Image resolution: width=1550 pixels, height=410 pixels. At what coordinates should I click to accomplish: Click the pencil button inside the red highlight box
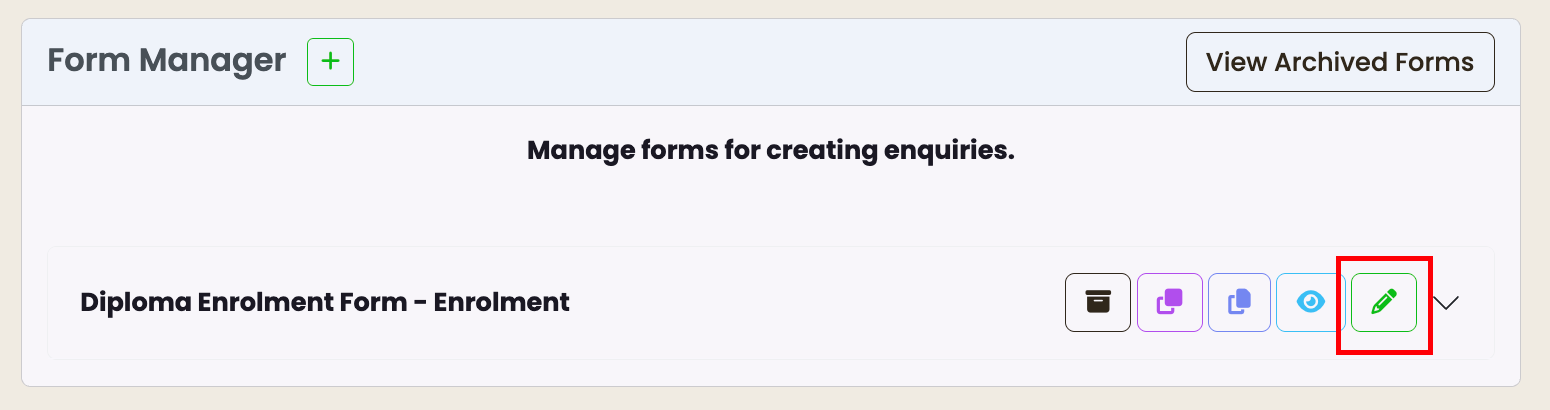[x=1384, y=302]
